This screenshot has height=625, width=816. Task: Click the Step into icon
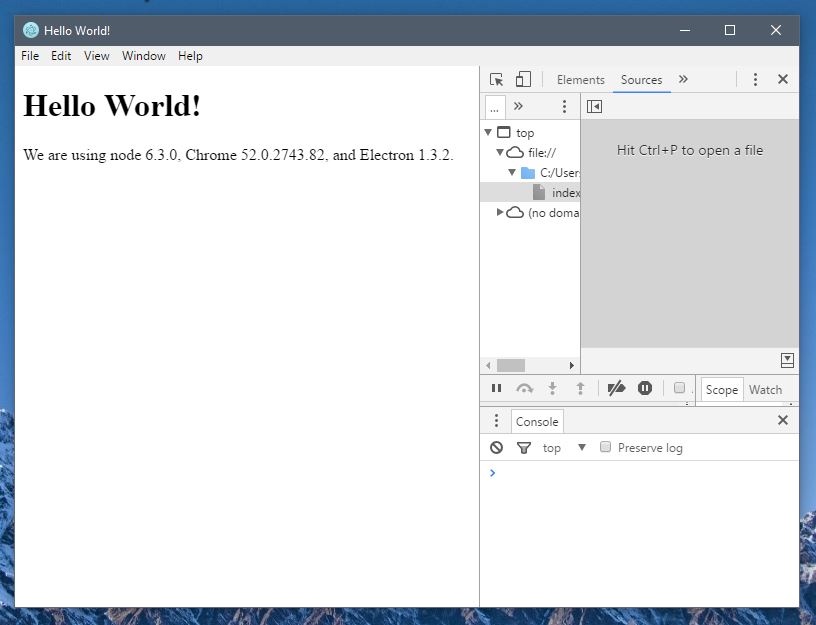[x=553, y=388]
